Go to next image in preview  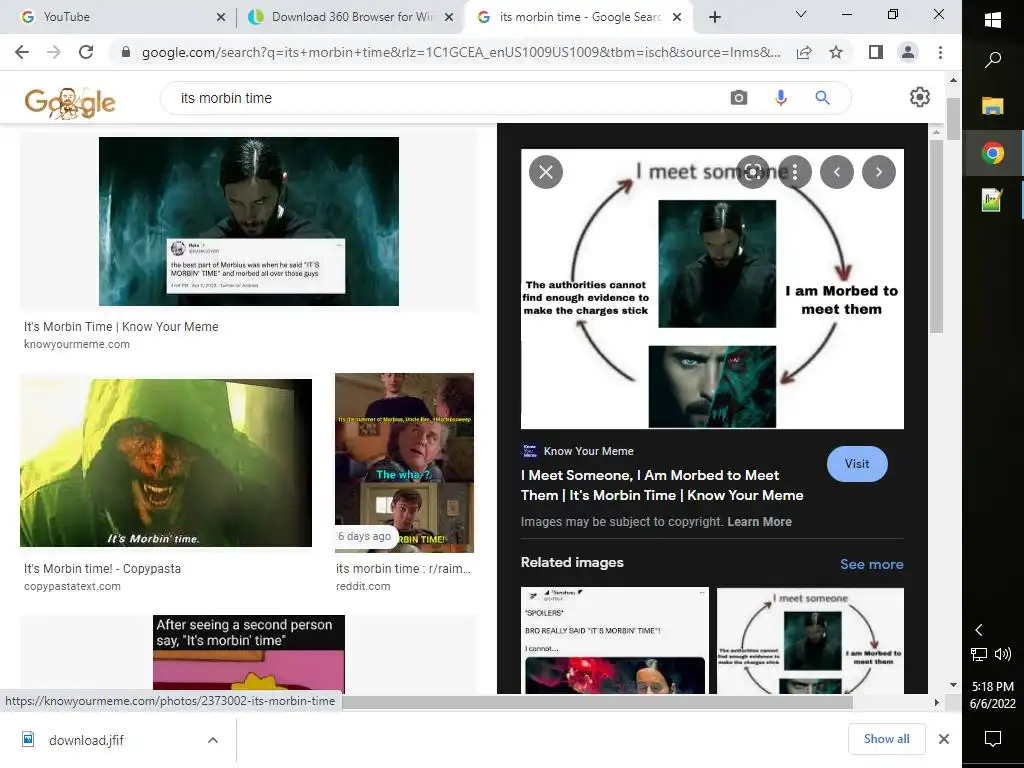(878, 172)
